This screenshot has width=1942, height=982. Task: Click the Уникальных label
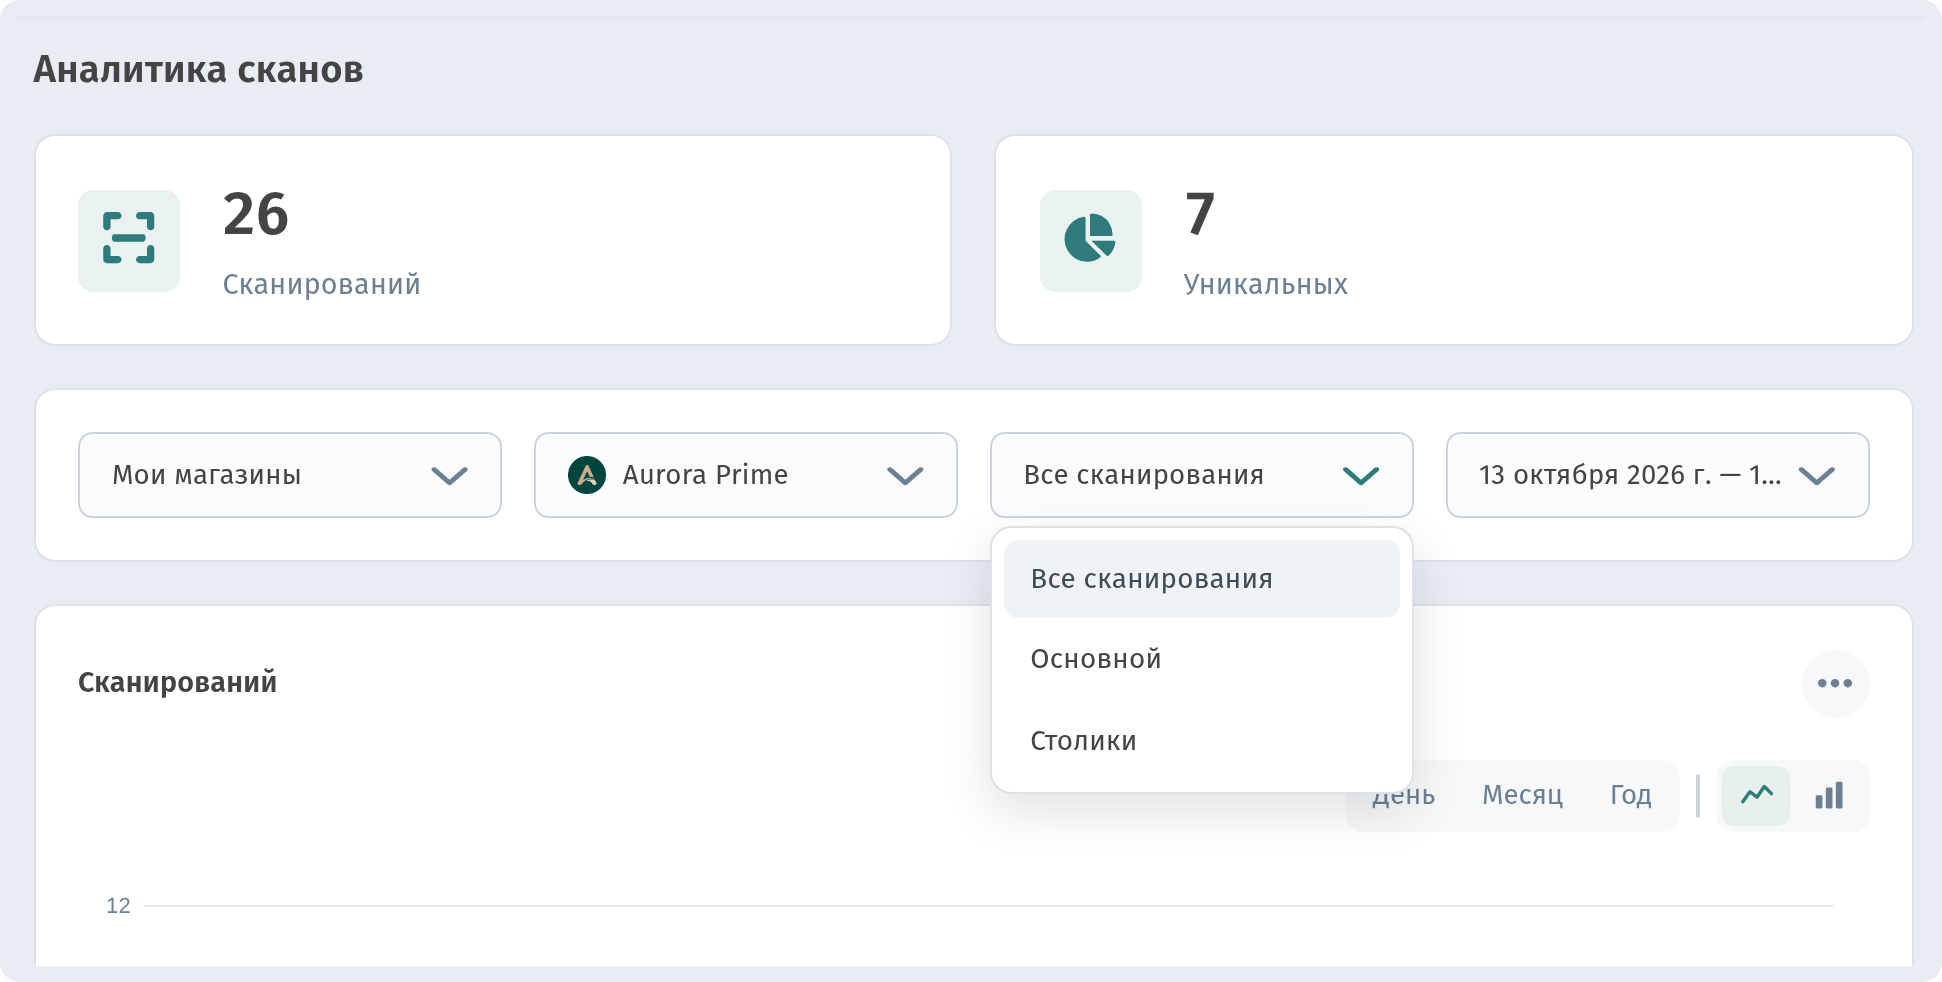pos(1265,285)
